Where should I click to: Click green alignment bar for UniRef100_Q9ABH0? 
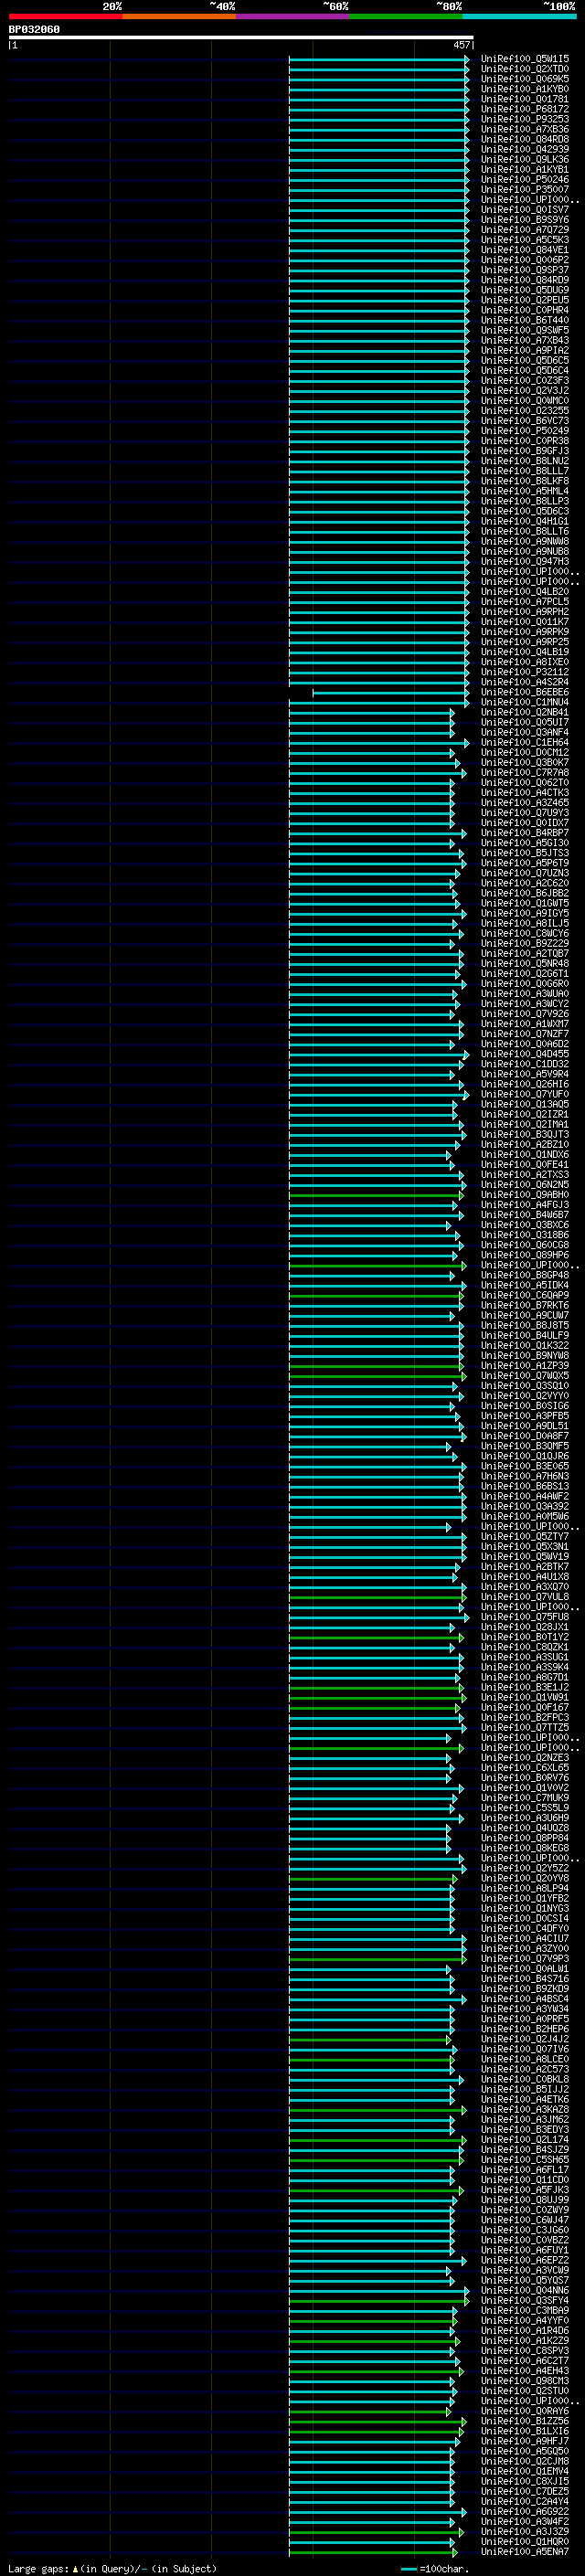point(377,1195)
